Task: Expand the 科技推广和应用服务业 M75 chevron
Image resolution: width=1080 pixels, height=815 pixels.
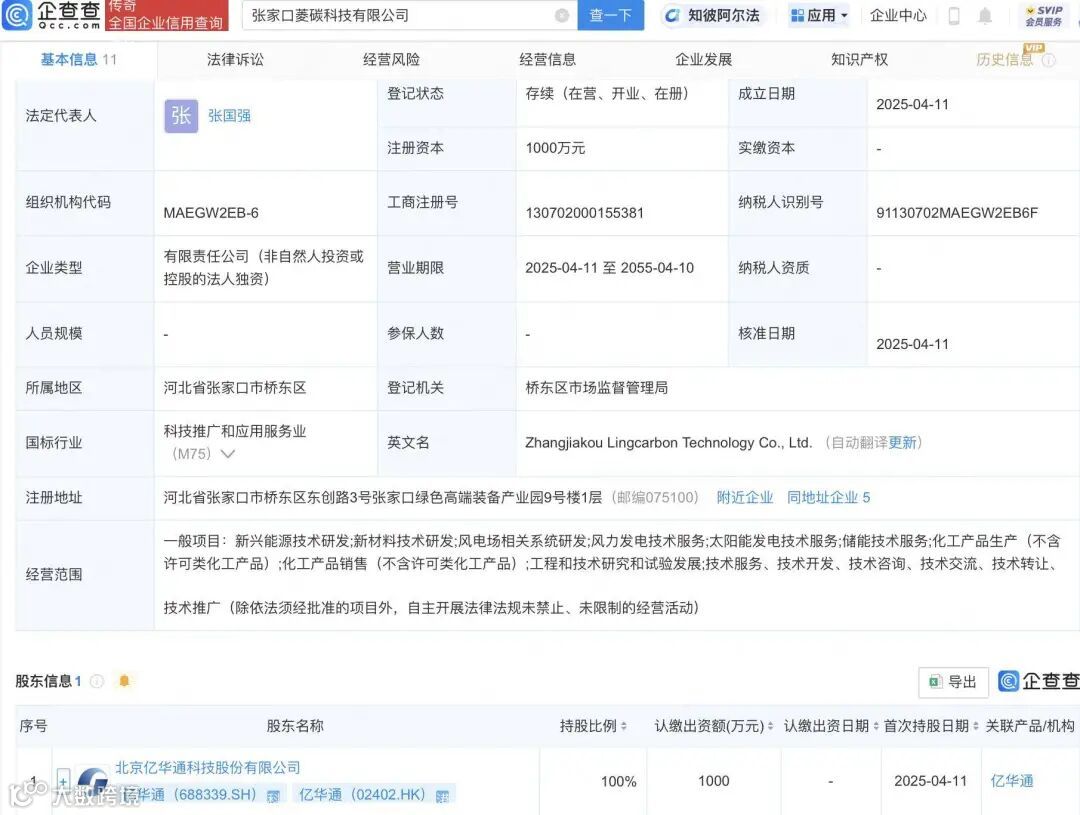Action: pyautogui.click(x=227, y=454)
